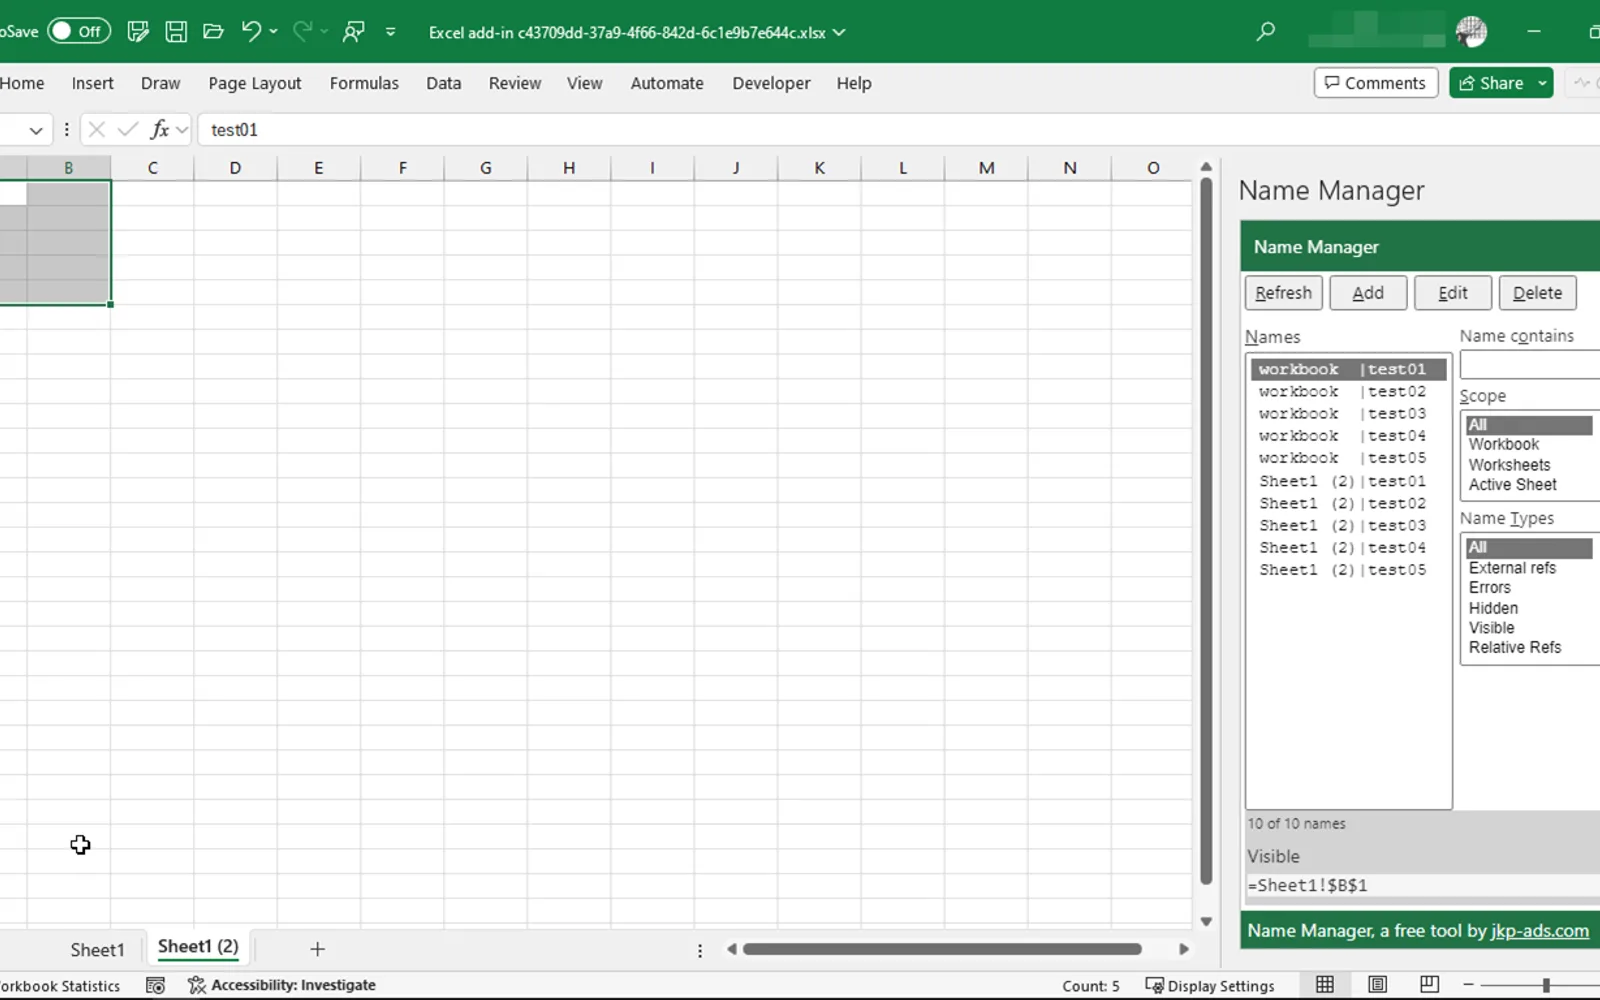Click the Edit button in Name Manager
This screenshot has height=1000, width=1600.
1452,293
